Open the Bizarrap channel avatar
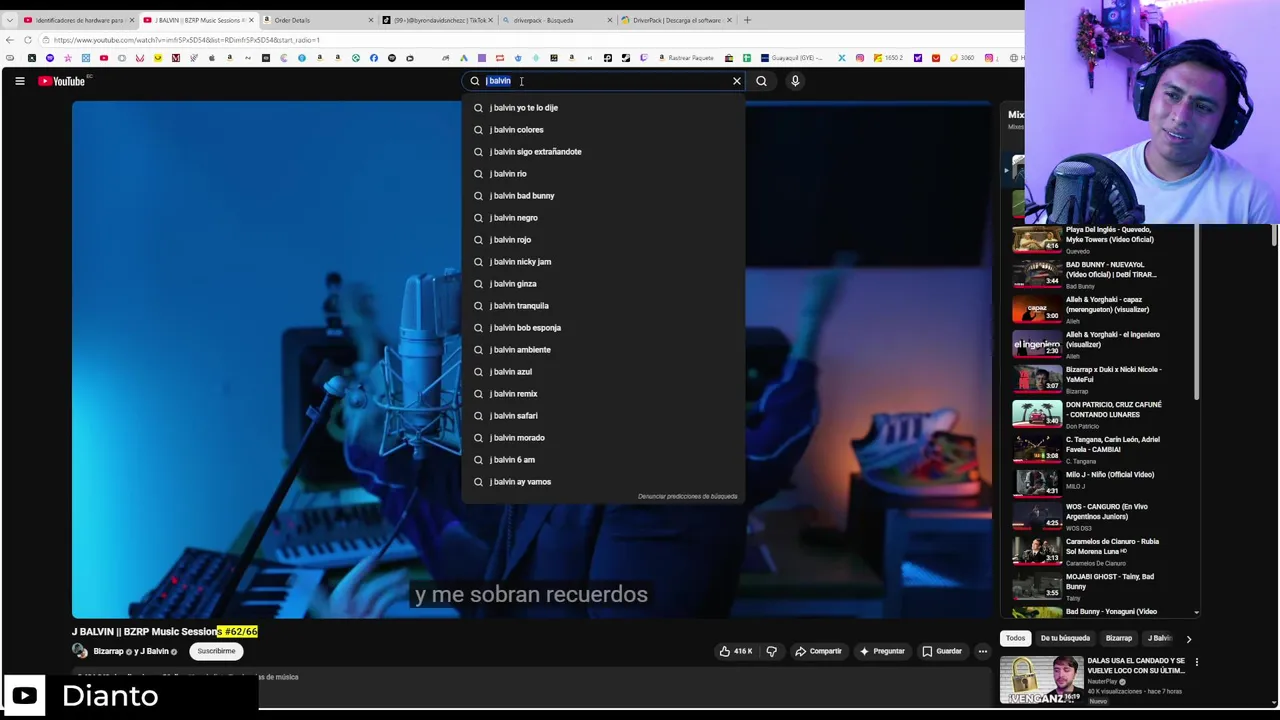This screenshot has height=720, width=1280. pos(80,651)
